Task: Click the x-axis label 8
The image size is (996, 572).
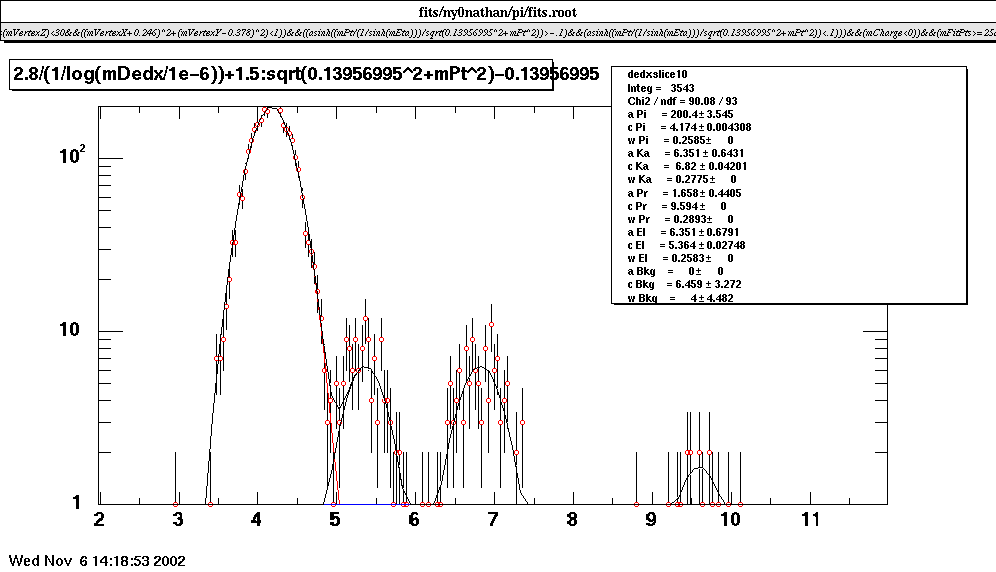Action: click(x=572, y=520)
